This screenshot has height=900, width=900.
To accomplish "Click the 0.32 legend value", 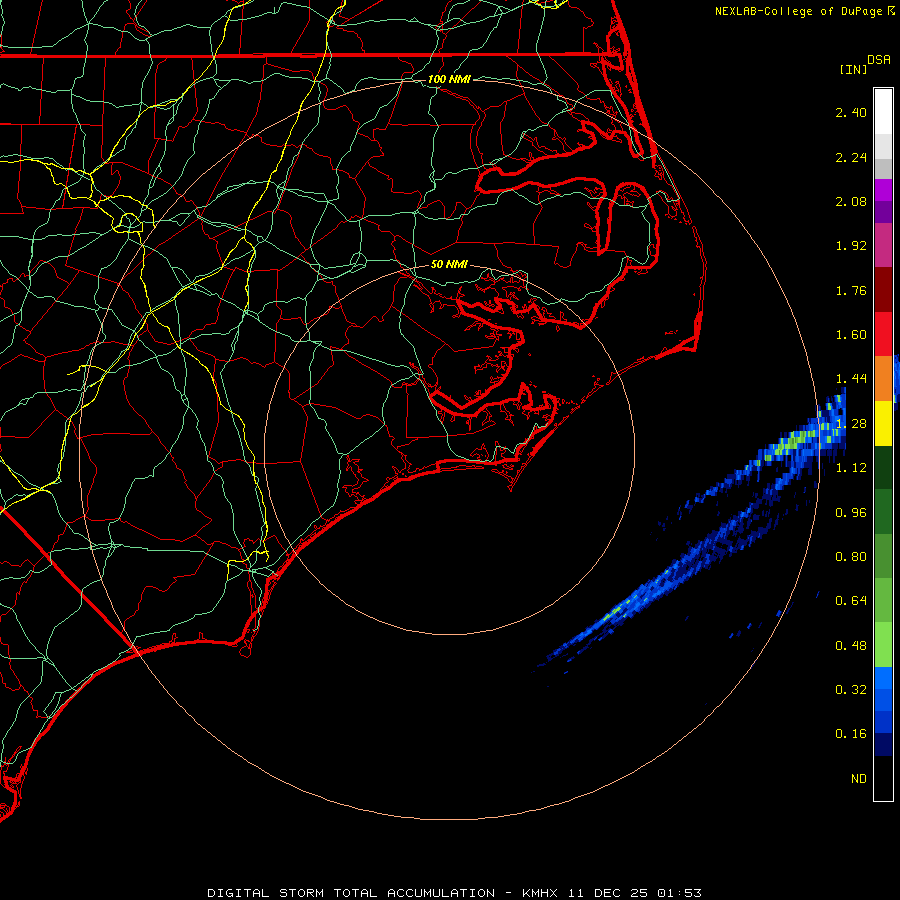I will pyautogui.click(x=851, y=690).
